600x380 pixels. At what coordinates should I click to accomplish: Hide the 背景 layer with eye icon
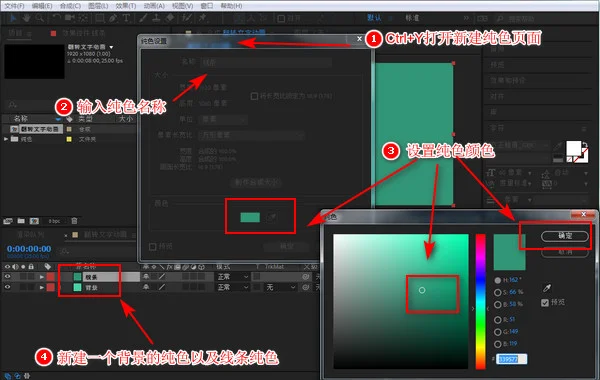(x=7, y=287)
